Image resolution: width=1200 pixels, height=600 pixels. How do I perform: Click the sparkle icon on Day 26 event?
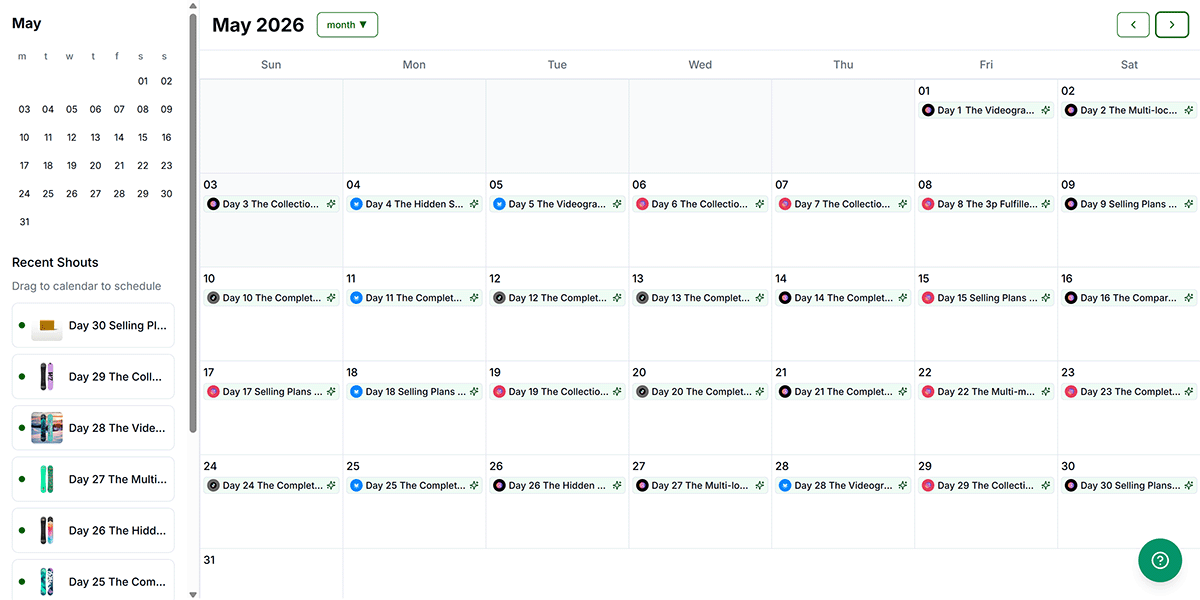click(617, 486)
